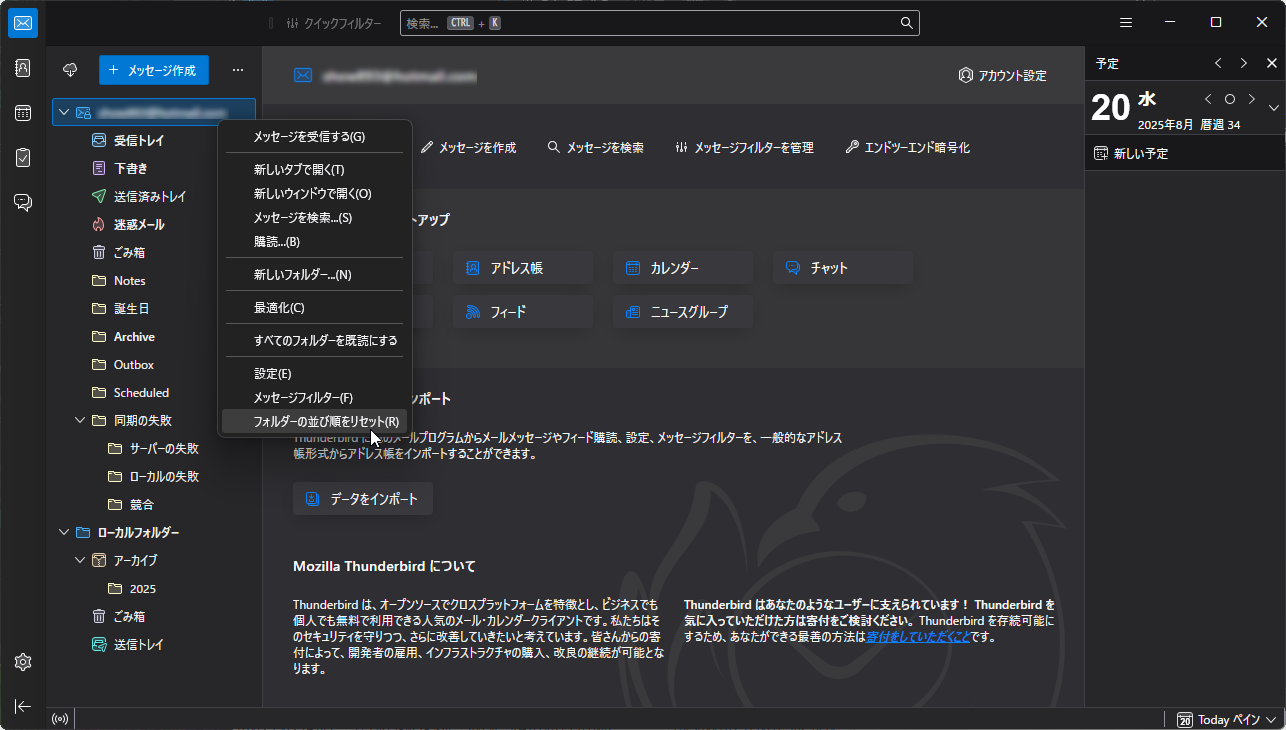Open Thunderbird Settings via the gear icon

pos(22,661)
